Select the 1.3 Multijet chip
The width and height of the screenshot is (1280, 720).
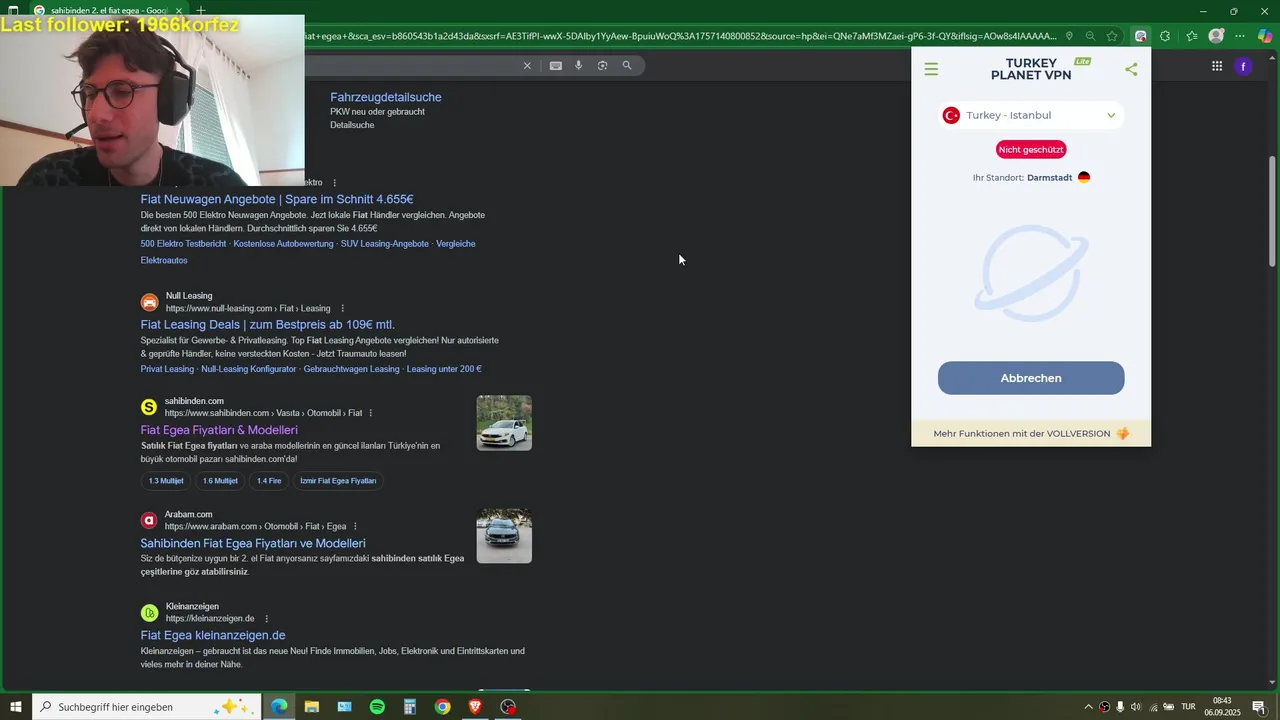pyautogui.click(x=166, y=481)
